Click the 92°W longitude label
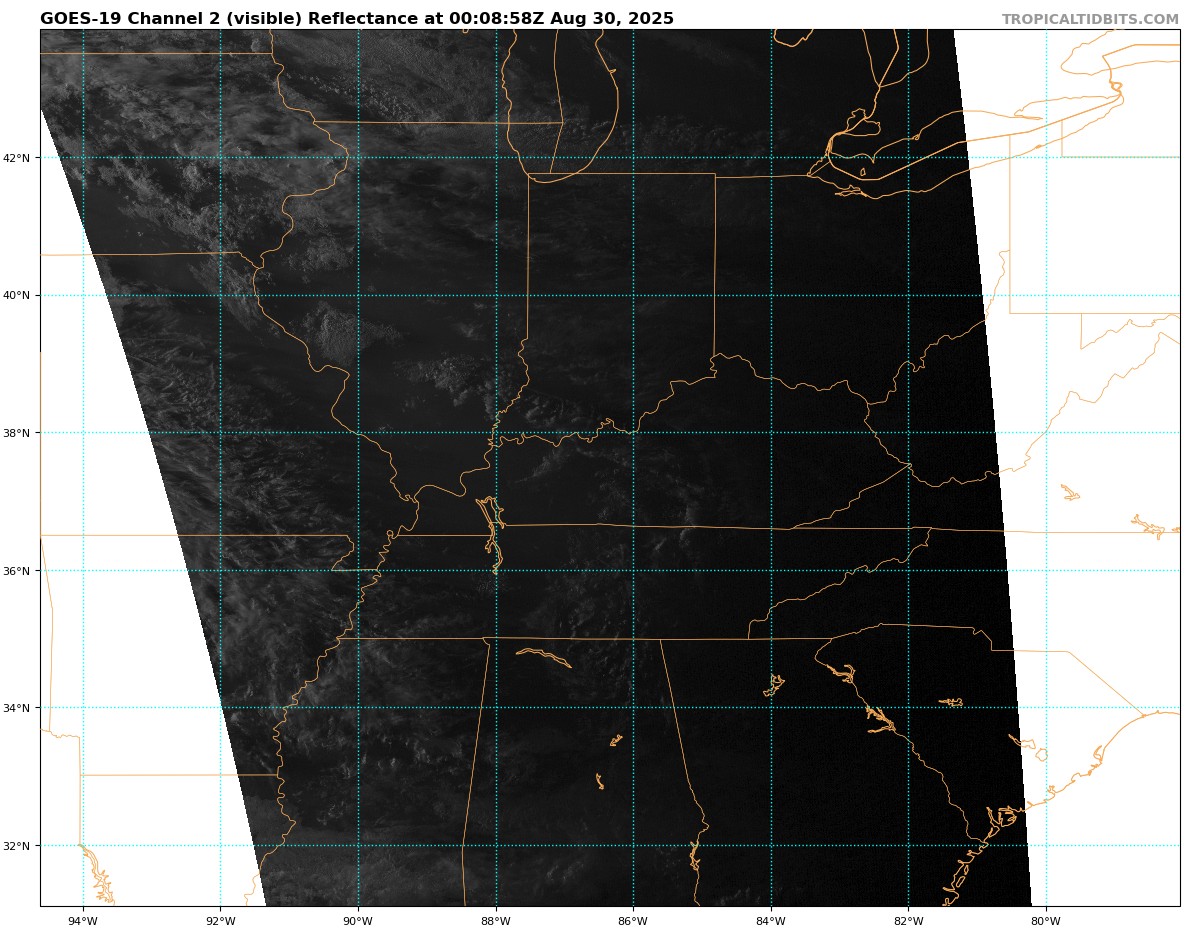The height and width of the screenshot is (929, 1200). (x=220, y=921)
